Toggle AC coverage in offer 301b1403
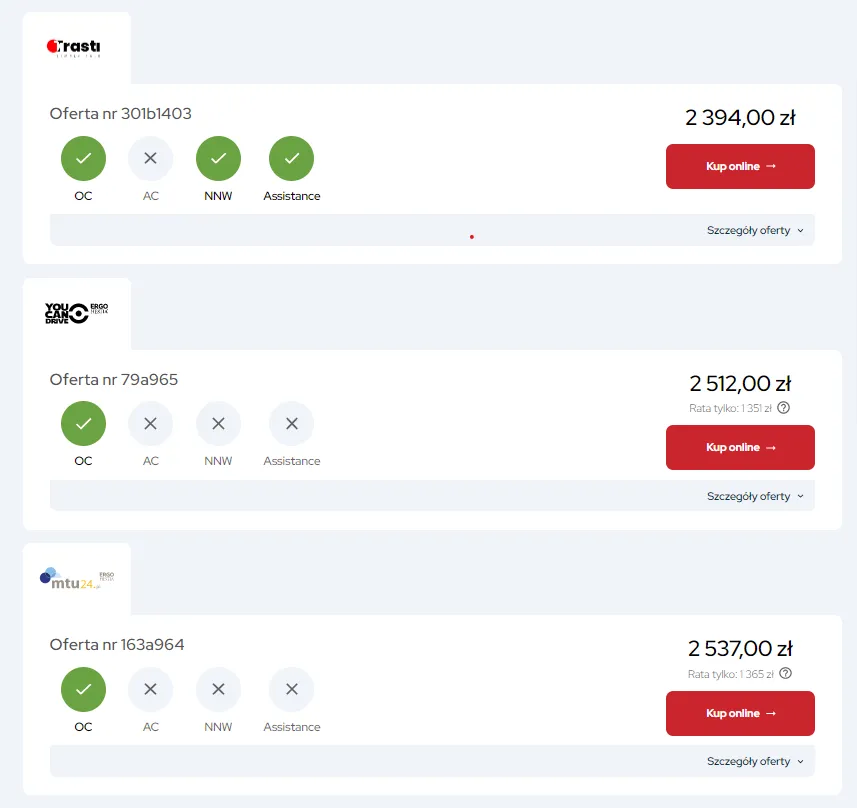Viewport: 857px width, 808px height. pos(150,159)
